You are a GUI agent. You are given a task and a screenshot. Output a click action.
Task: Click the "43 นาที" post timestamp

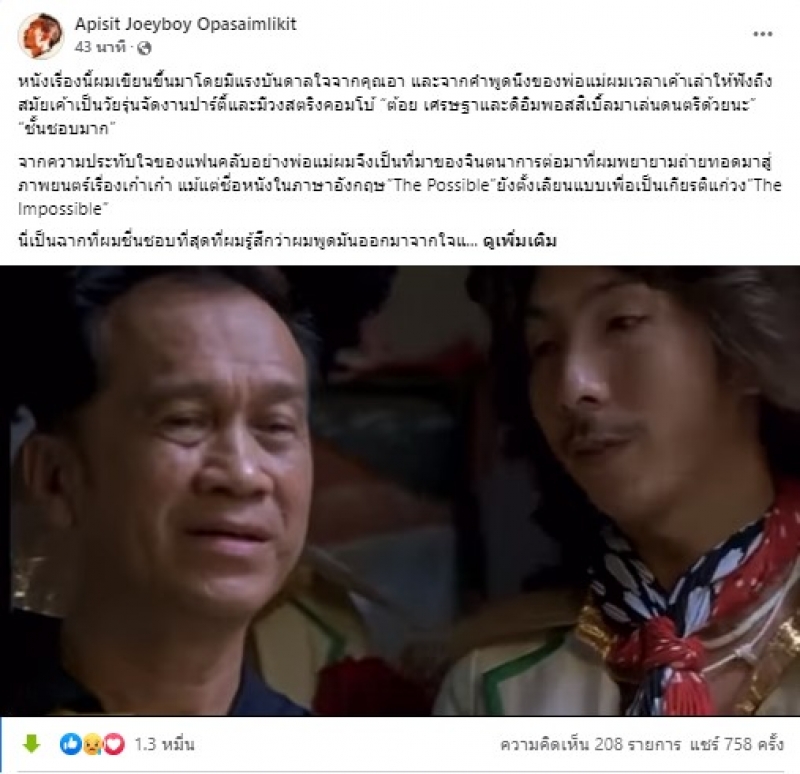click(99, 47)
